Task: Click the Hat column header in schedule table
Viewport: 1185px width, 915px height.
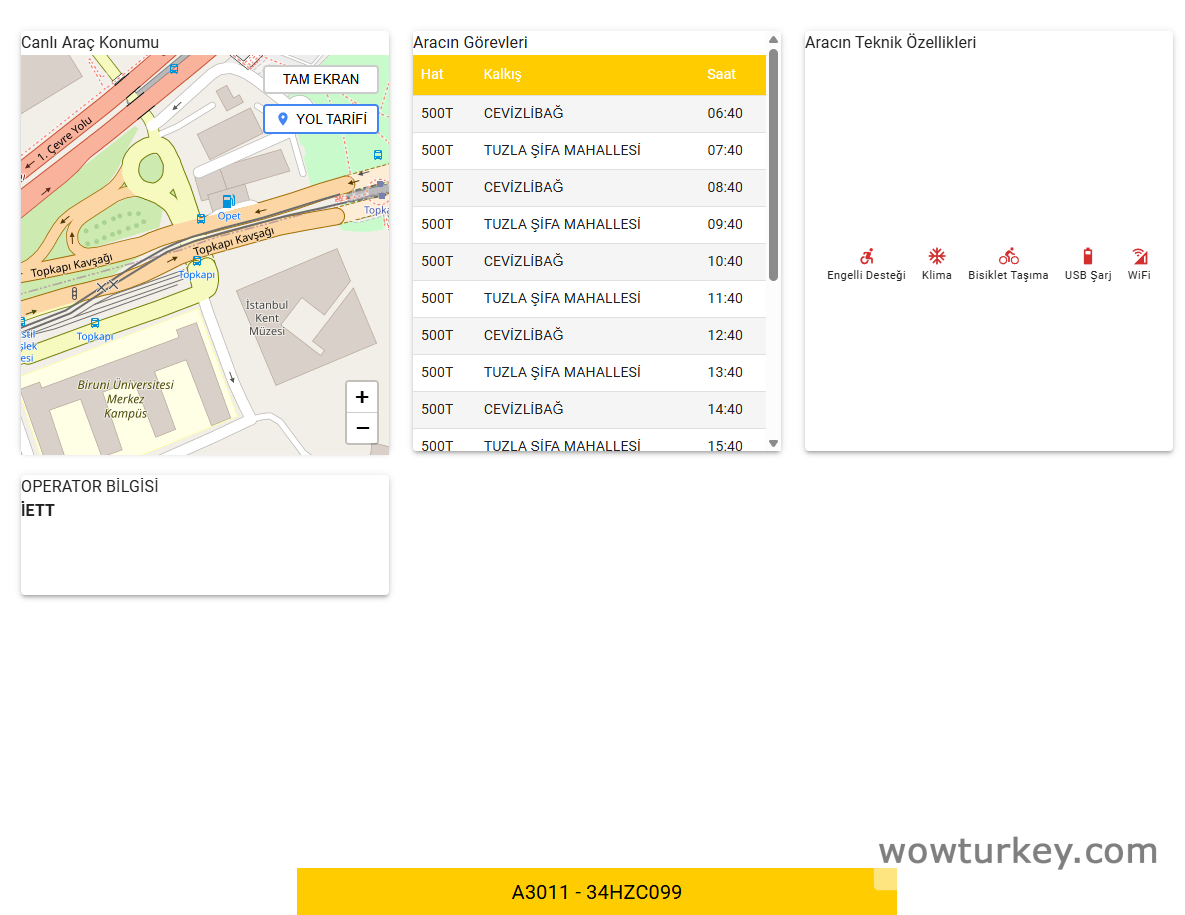Action: tap(430, 74)
